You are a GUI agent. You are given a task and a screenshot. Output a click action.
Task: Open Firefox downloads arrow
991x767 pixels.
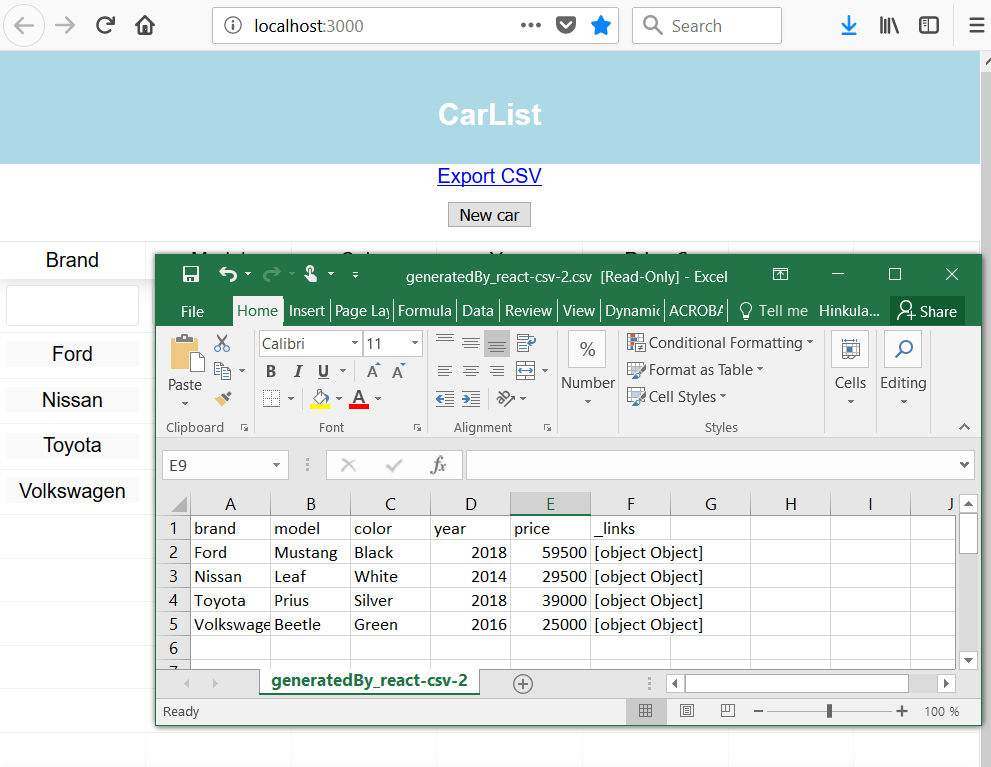849,25
